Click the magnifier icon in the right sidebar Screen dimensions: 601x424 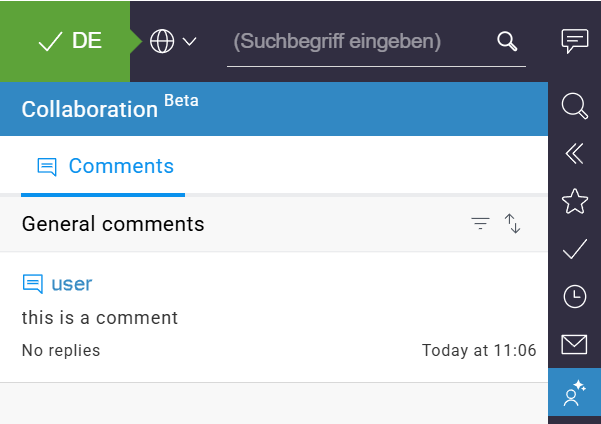575,106
